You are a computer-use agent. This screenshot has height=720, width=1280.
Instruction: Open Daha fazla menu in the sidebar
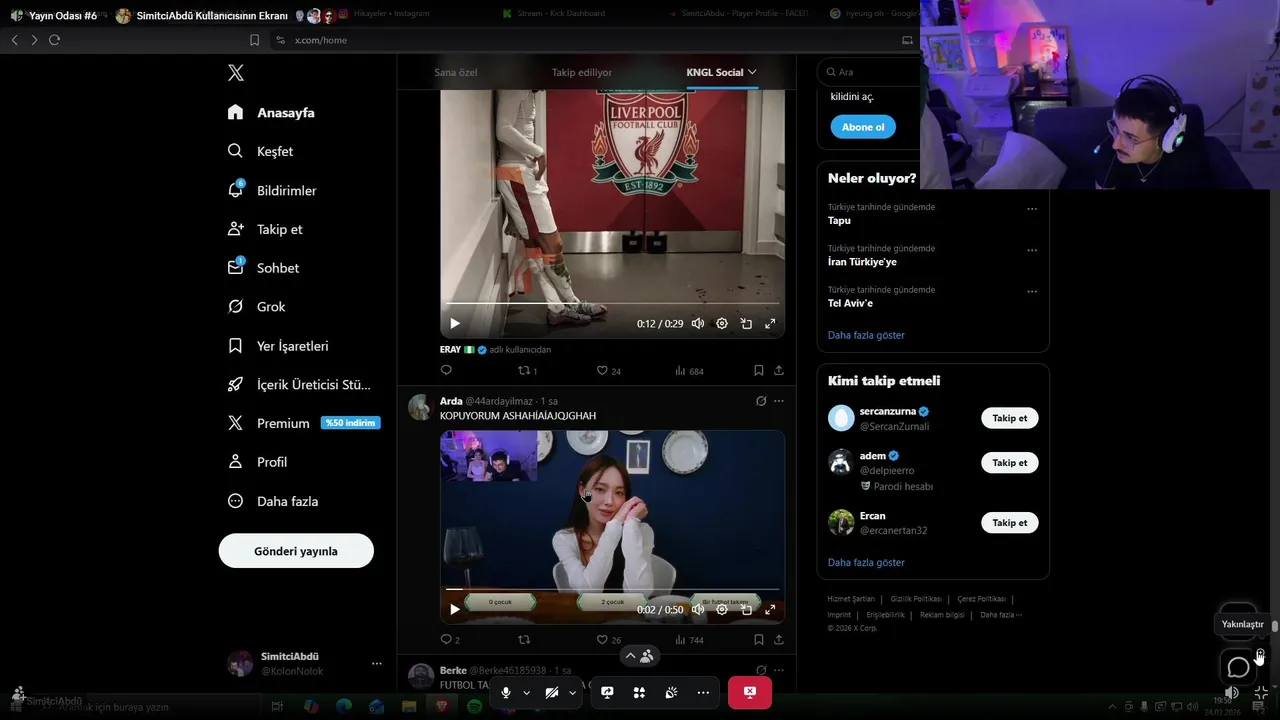(x=273, y=501)
